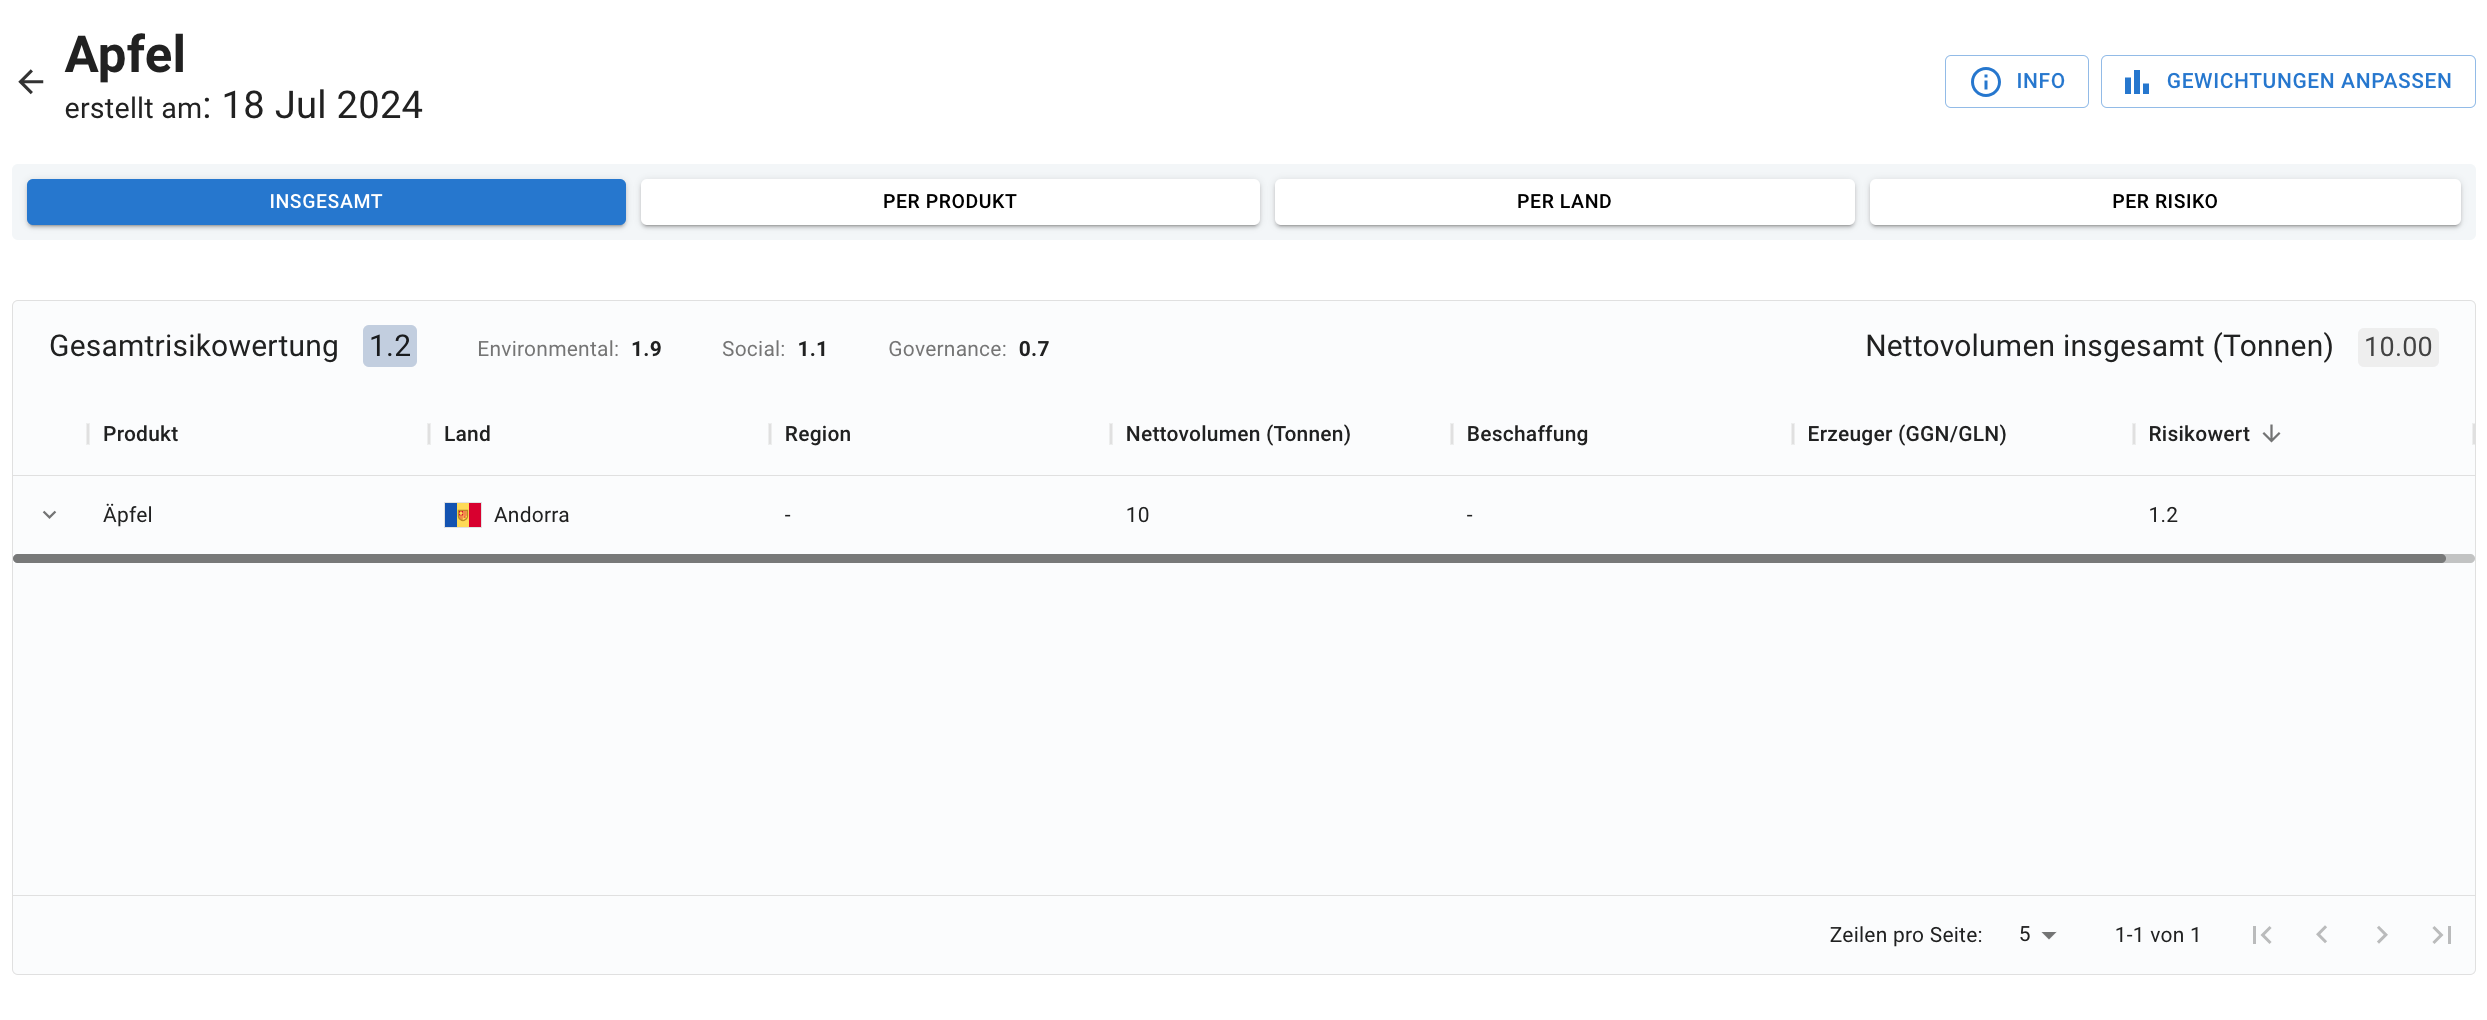2487x1020 pixels.
Task: Click the horizontal table scrollbar
Action: tap(1229, 559)
